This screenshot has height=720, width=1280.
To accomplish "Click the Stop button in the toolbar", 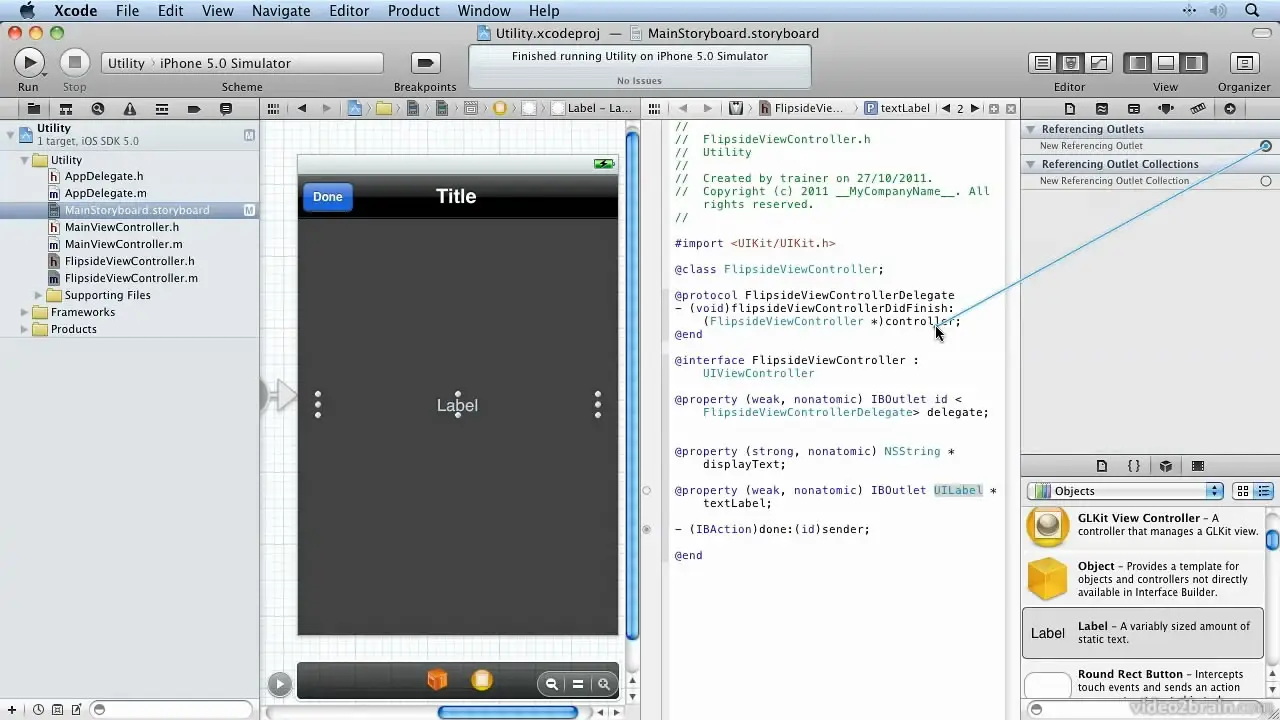I will [74, 62].
